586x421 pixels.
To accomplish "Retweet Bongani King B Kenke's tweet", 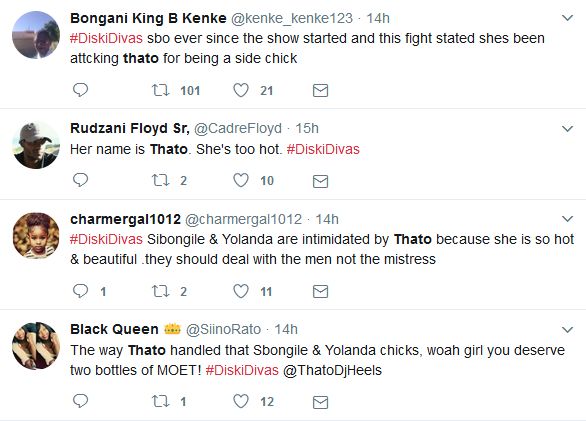I will click(x=161, y=90).
